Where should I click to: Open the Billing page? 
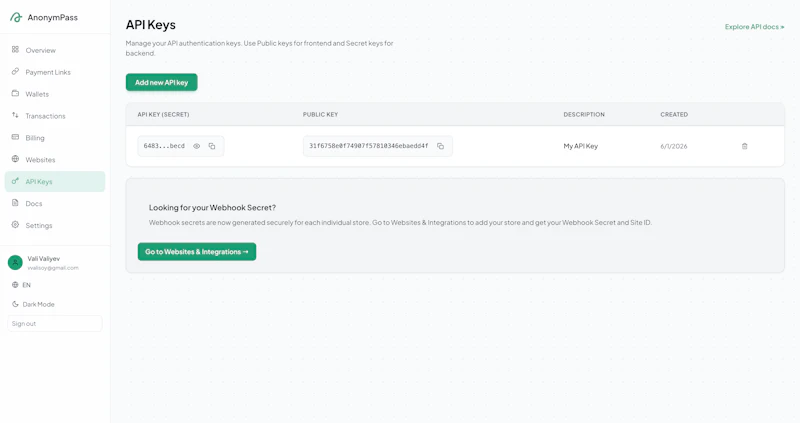coord(55,138)
